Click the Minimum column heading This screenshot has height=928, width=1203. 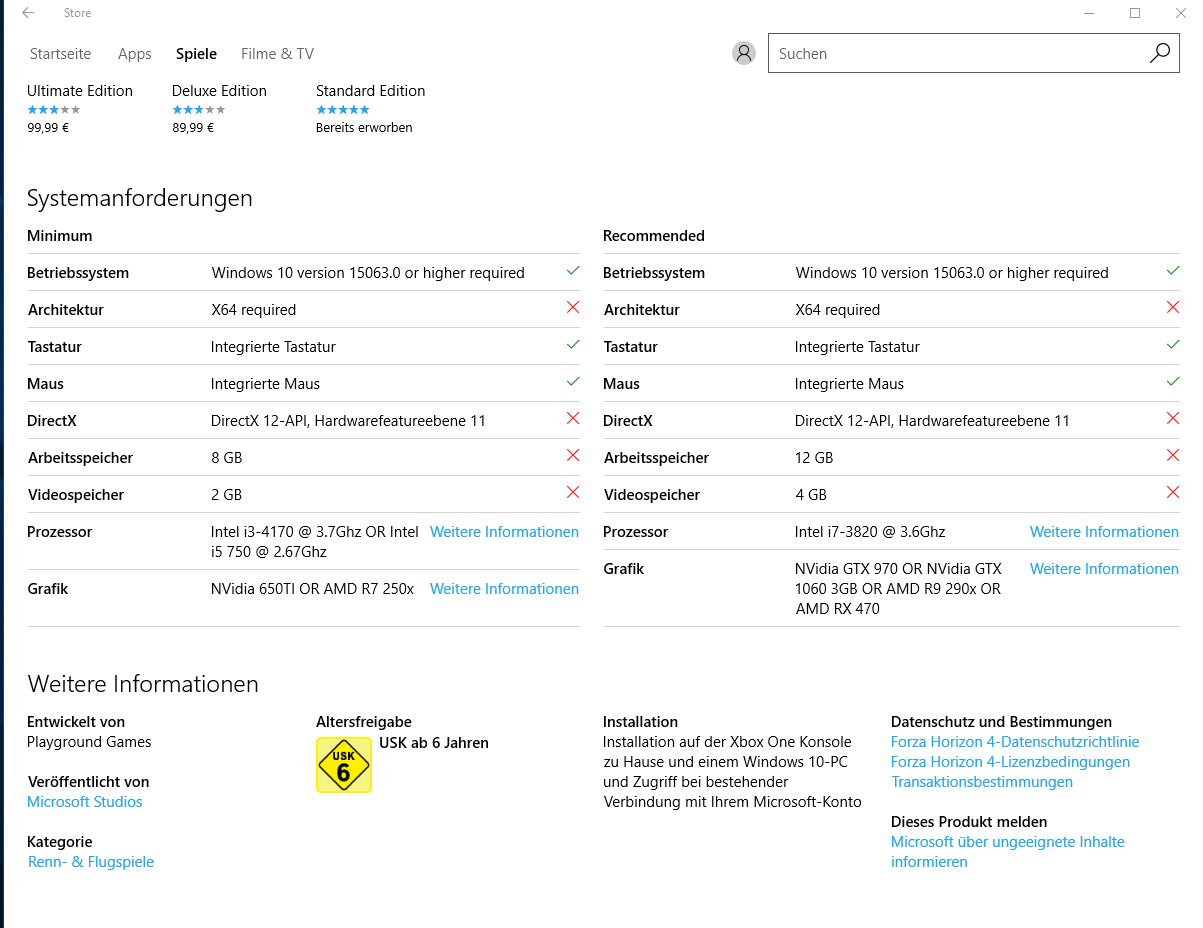click(60, 236)
